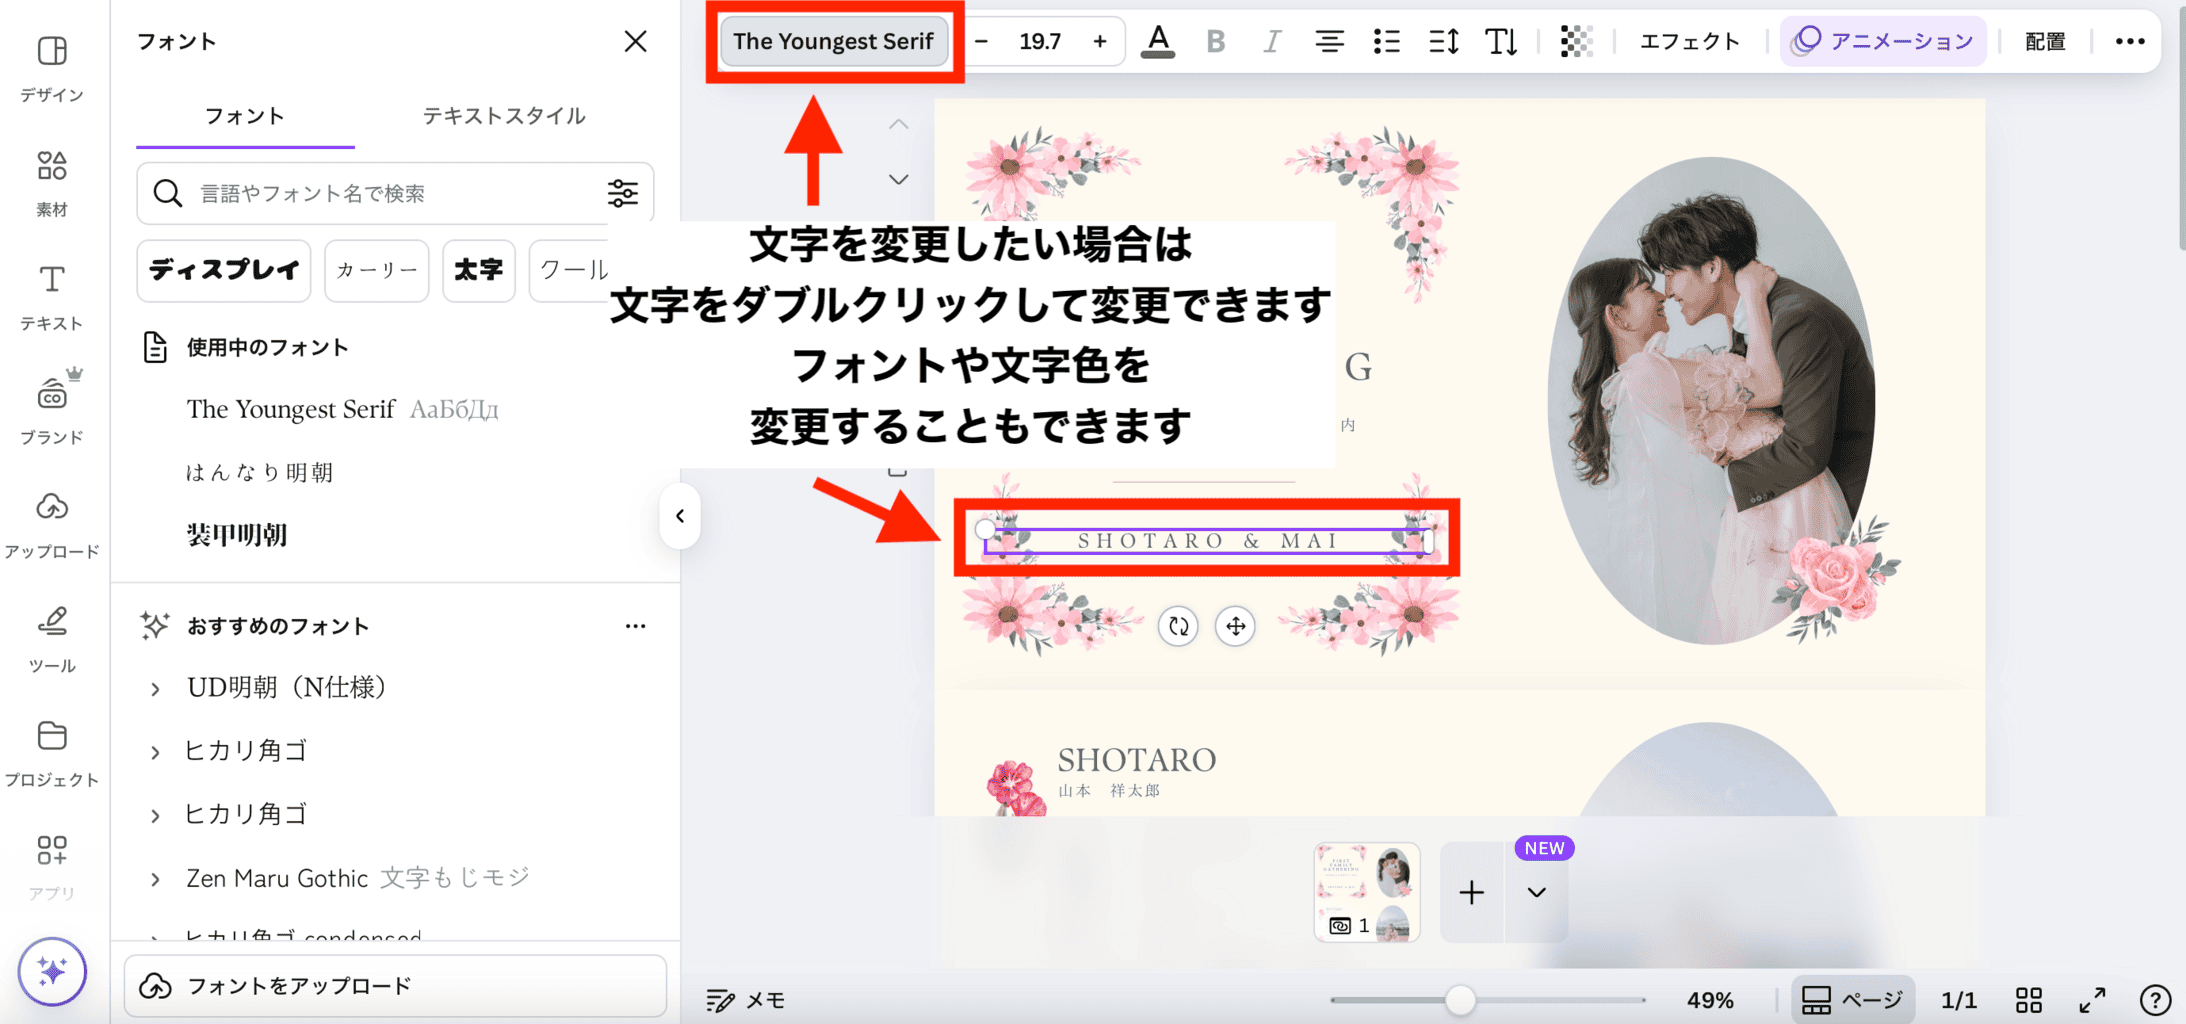2186x1024 pixels.
Task: Switch to the テキストスタイル tab
Action: click(504, 116)
